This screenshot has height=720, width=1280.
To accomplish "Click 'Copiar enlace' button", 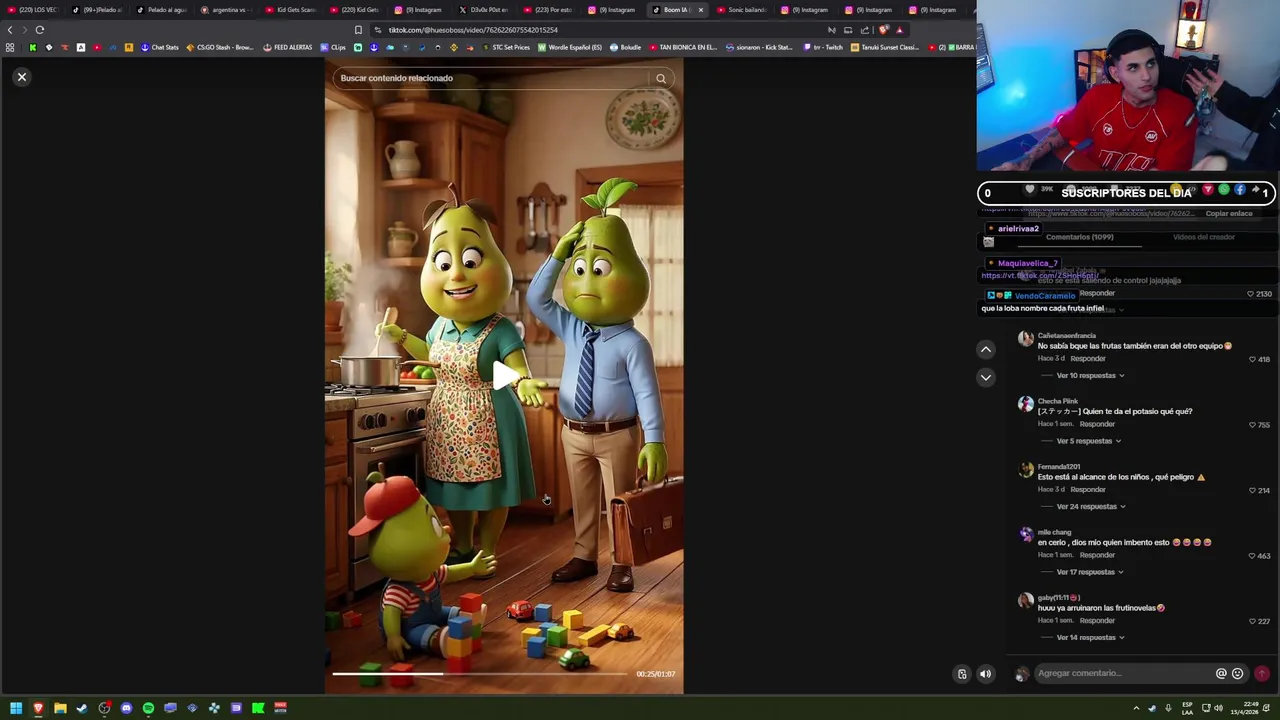I will 1229,214.
